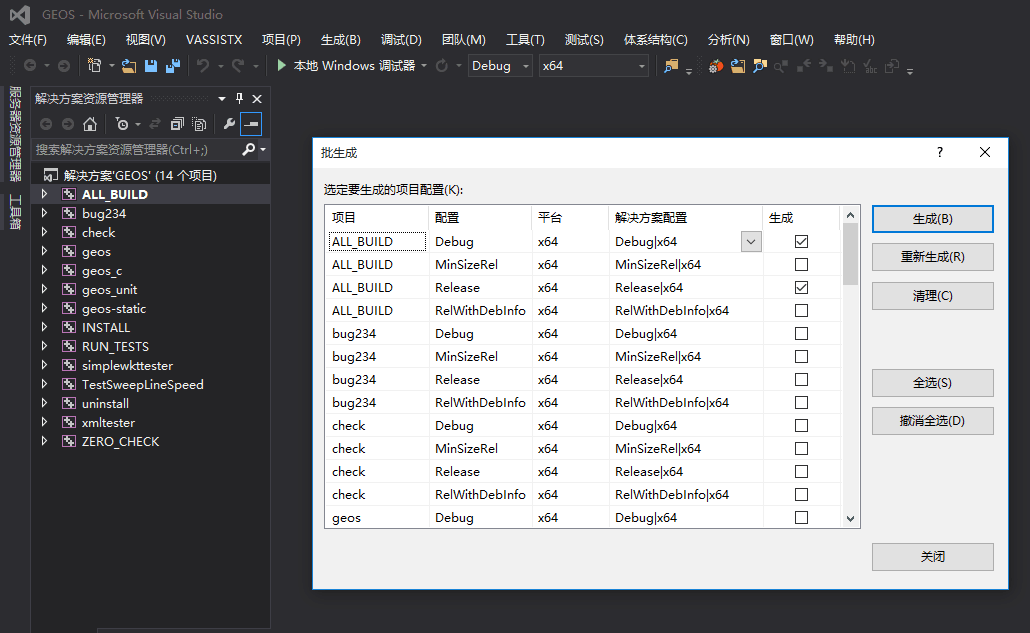Click the ALL_BUILD project icon in tree
The image size is (1030, 633).
(x=69, y=194)
